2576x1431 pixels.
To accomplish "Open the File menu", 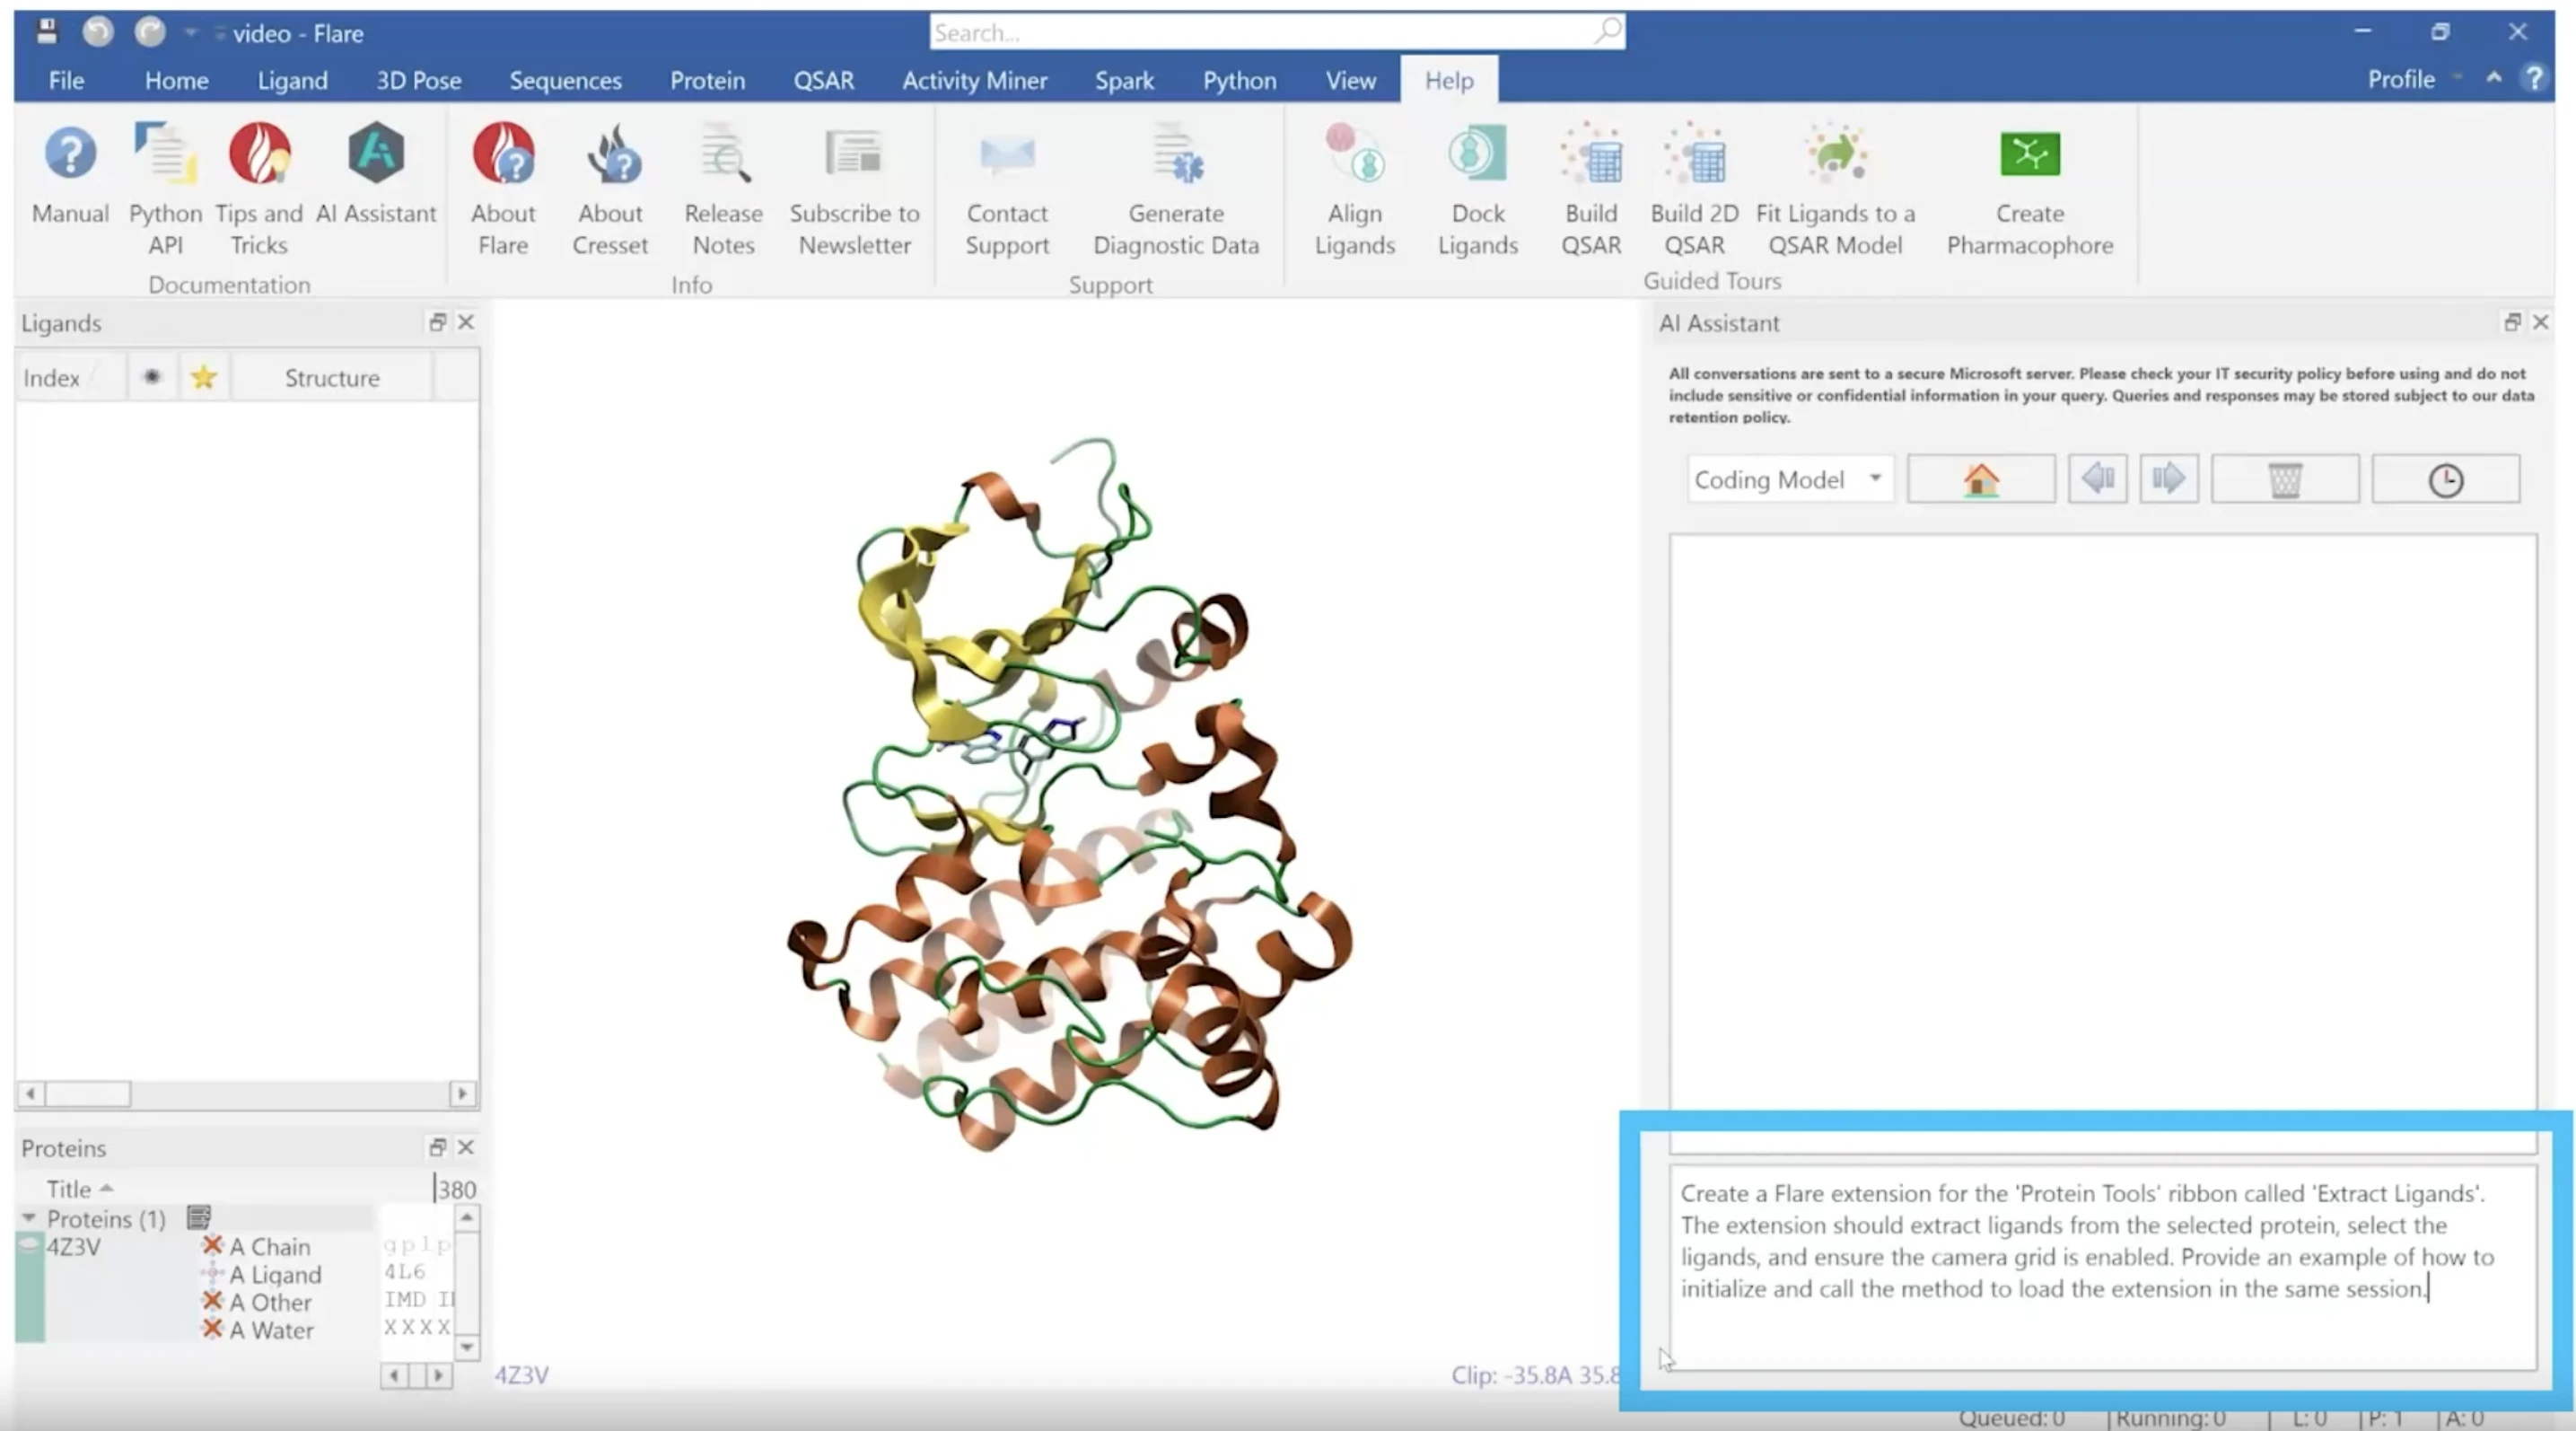I will tap(66, 80).
